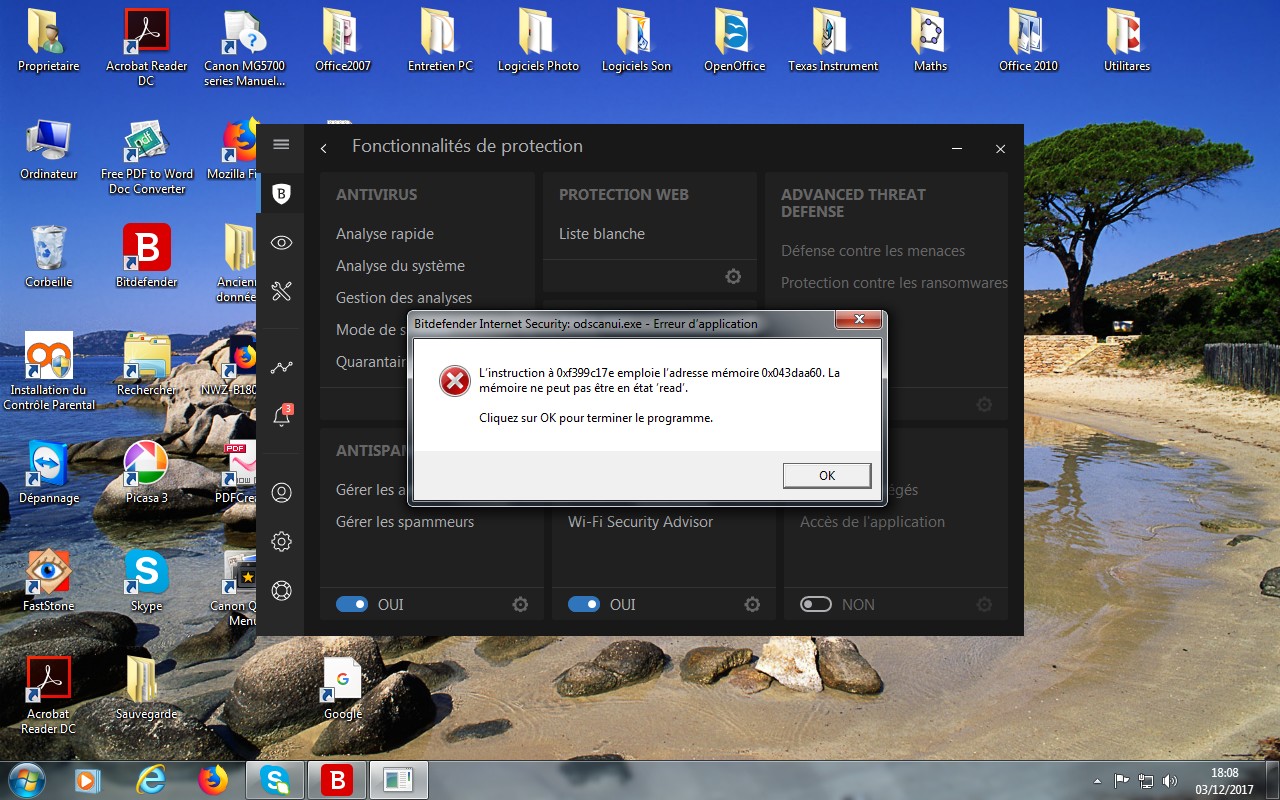Select the Bitdefender desktop shortcut
The image size is (1280, 800).
coord(147,257)
